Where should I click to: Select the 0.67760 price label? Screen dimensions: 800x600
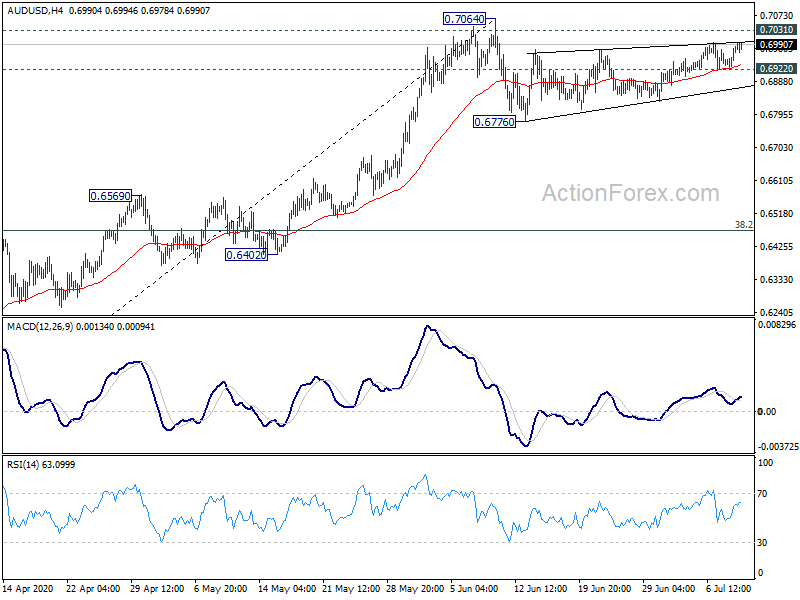494,122
